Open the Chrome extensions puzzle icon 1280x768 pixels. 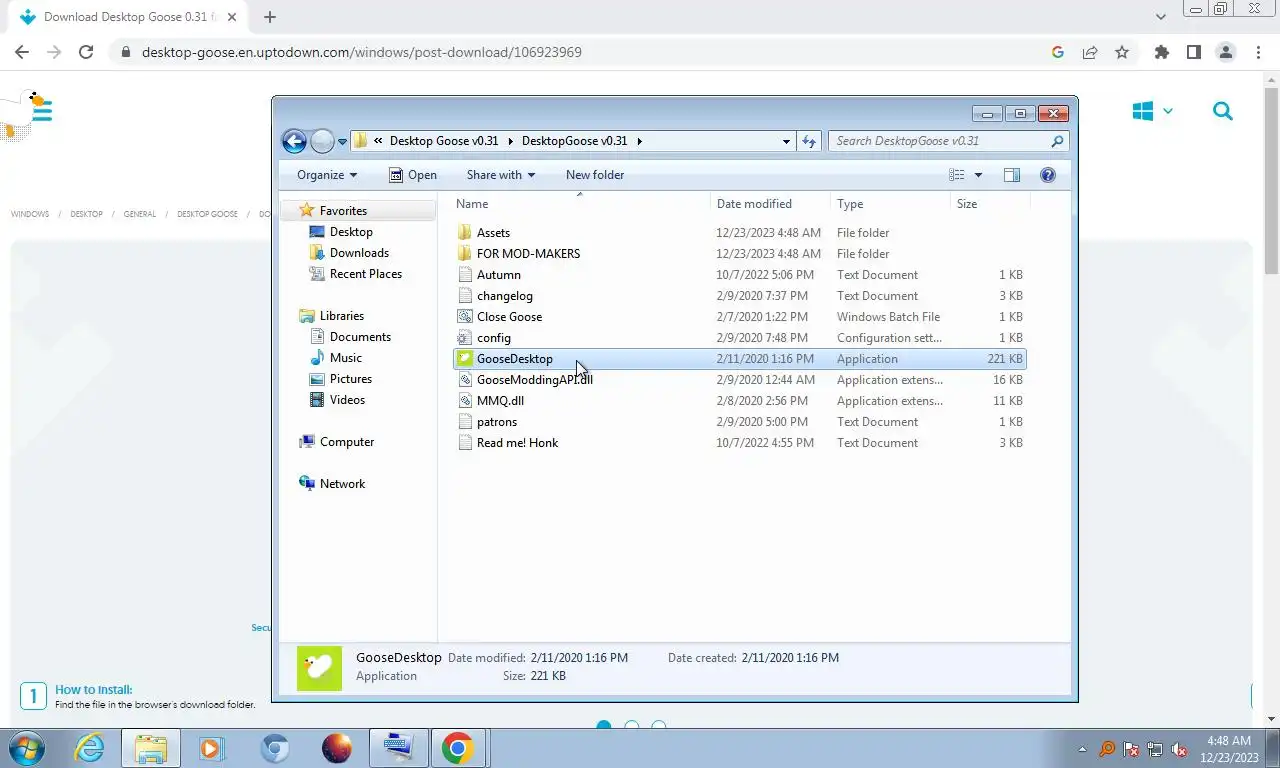[1161, 52]
